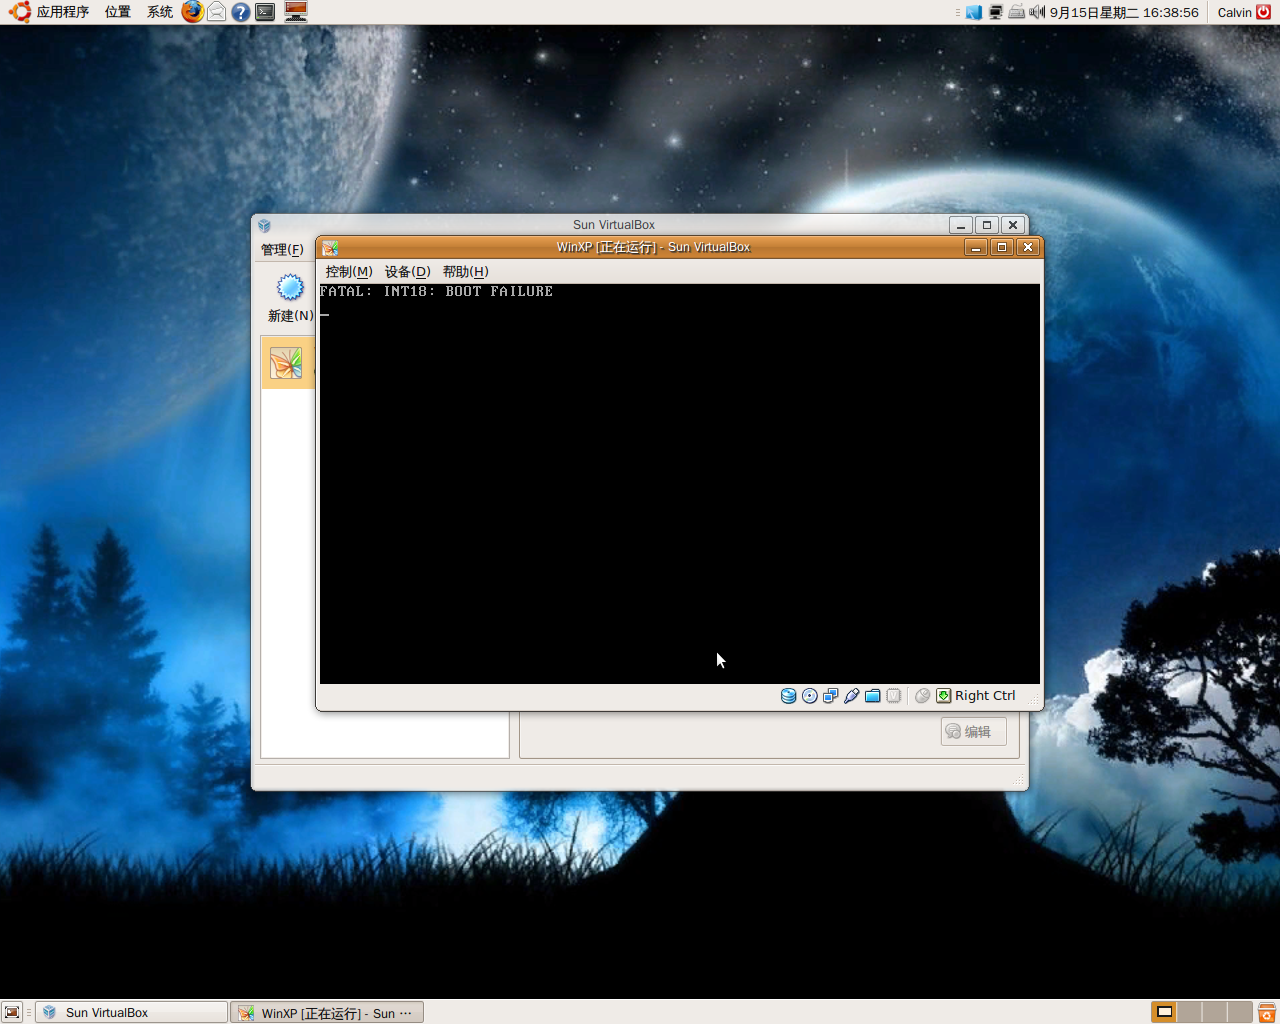Open the network monitor tray icon
The width and height of the screenshot is (1280, 1024).
(996, 13)
